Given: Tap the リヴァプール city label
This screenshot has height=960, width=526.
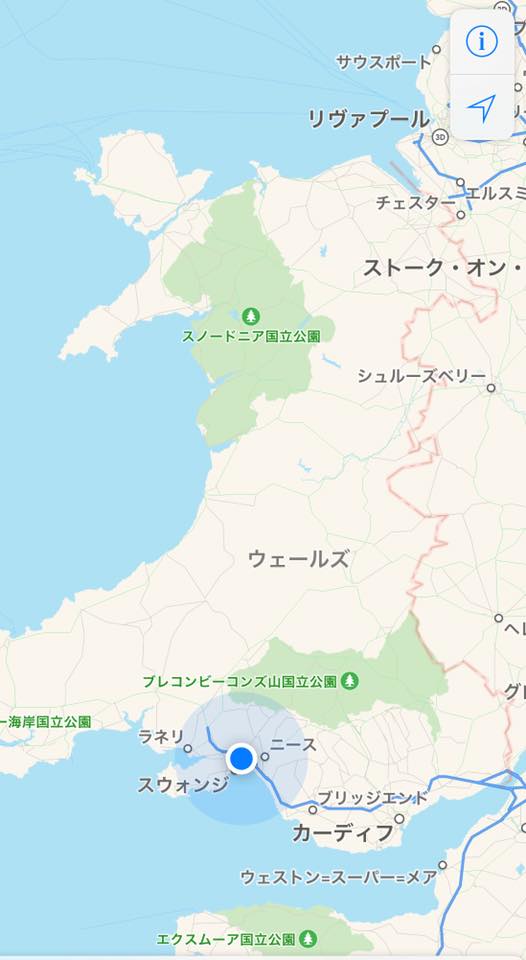Looking at the screenshot, I should [x=368, y=119].
